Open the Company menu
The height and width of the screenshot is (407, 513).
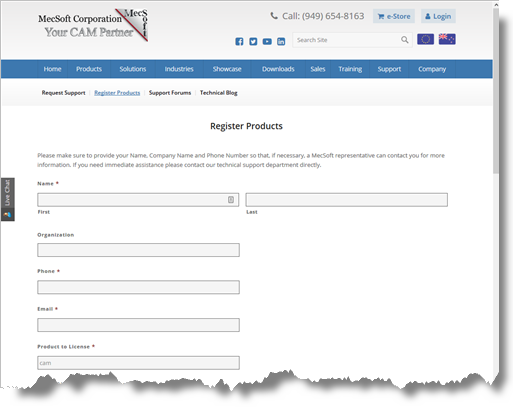(x=432, y=69)
